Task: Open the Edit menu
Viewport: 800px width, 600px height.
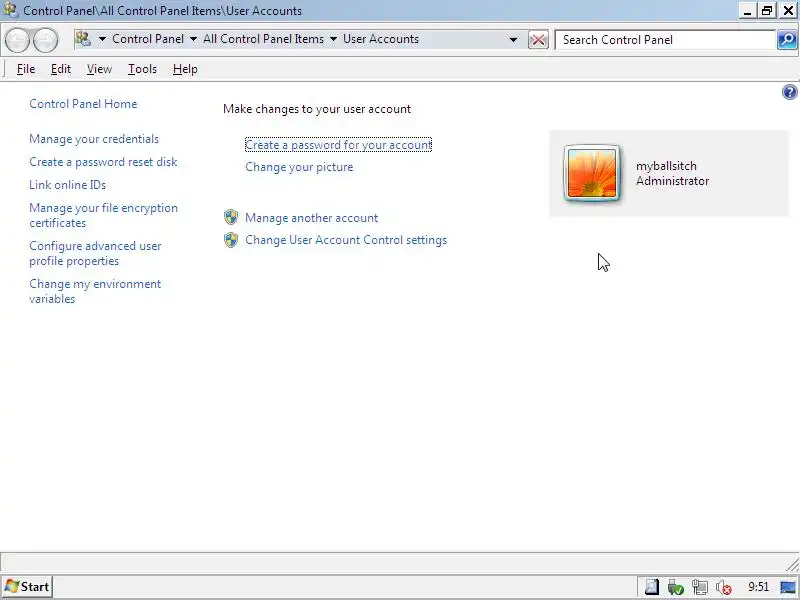Action: coord(61,69)
